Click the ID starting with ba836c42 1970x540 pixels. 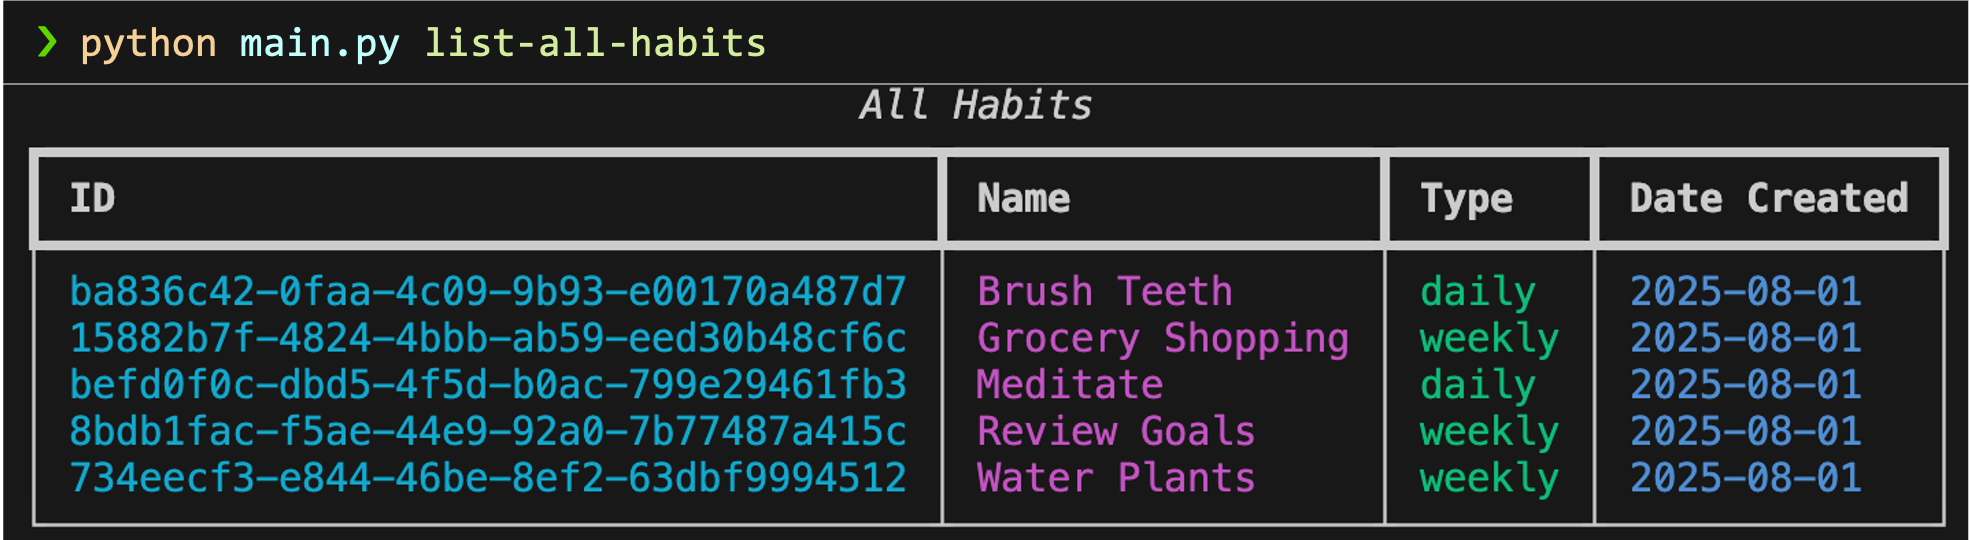[x=487, y=292]
